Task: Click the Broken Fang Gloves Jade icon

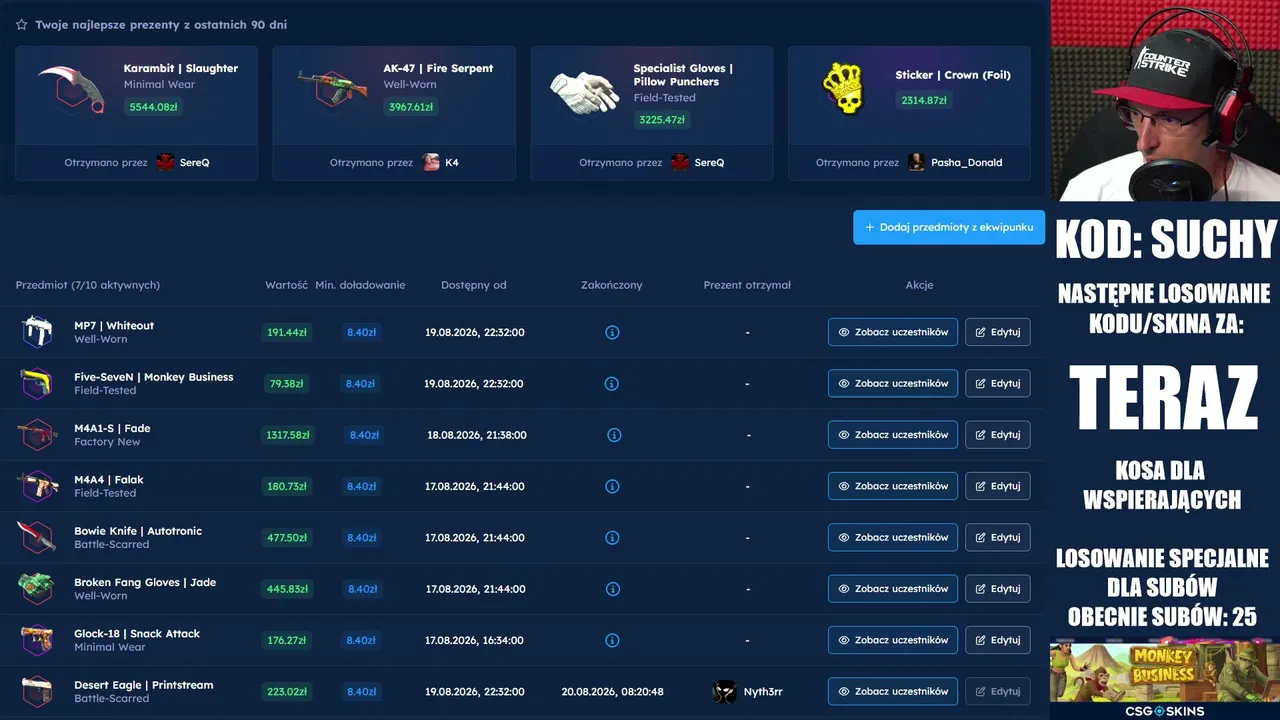Action: click(37, 589)
